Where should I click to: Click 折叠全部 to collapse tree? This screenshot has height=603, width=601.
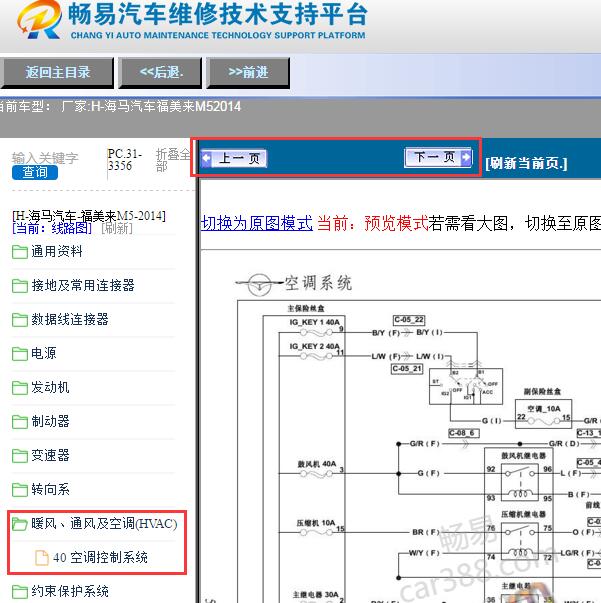173,160
